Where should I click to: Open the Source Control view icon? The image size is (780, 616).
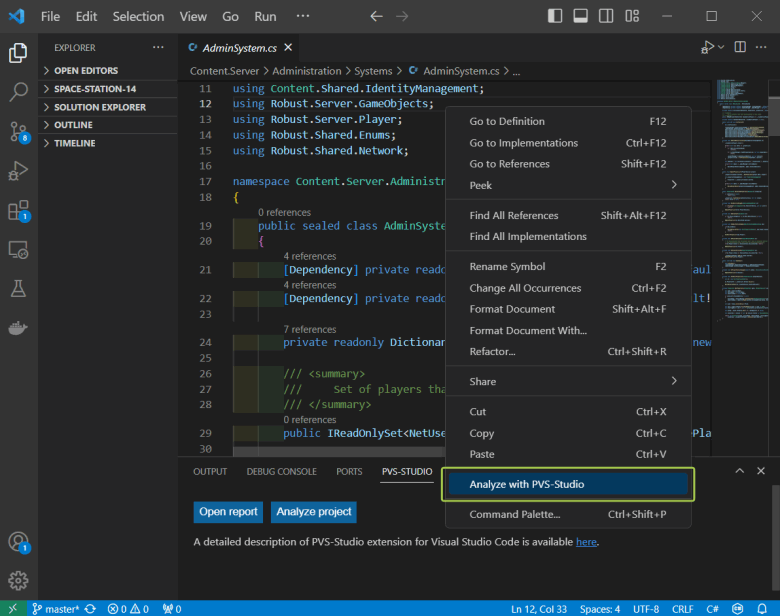[x=18, y=131]
